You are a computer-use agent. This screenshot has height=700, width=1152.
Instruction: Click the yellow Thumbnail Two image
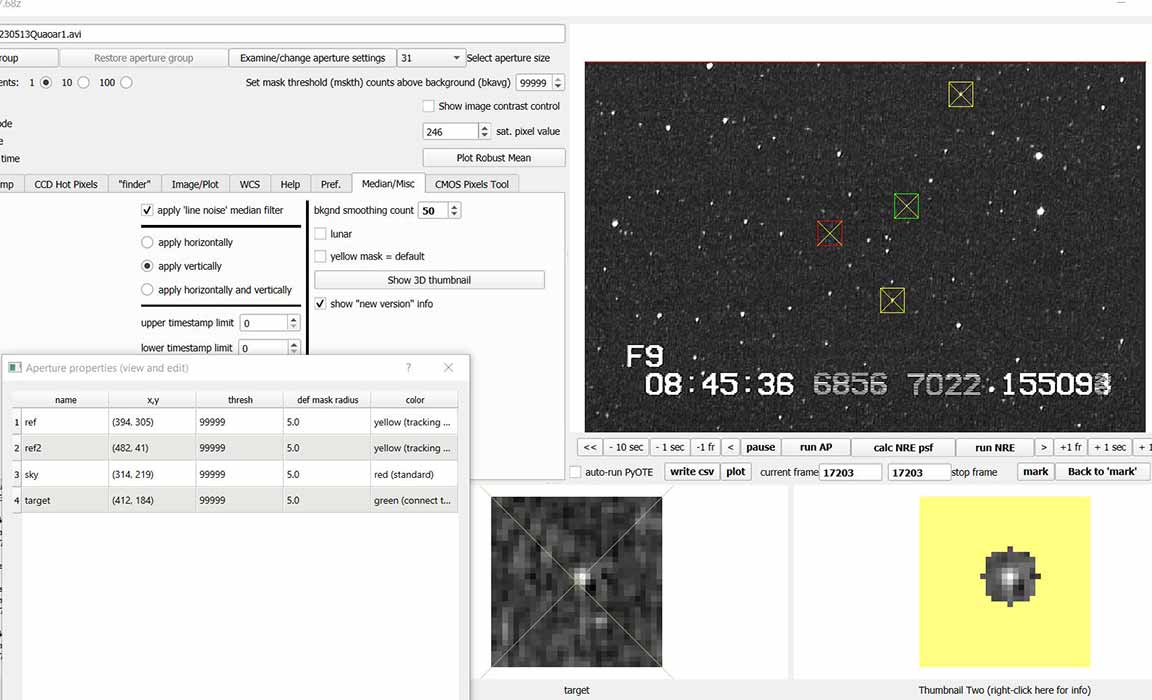[1005, 582]
